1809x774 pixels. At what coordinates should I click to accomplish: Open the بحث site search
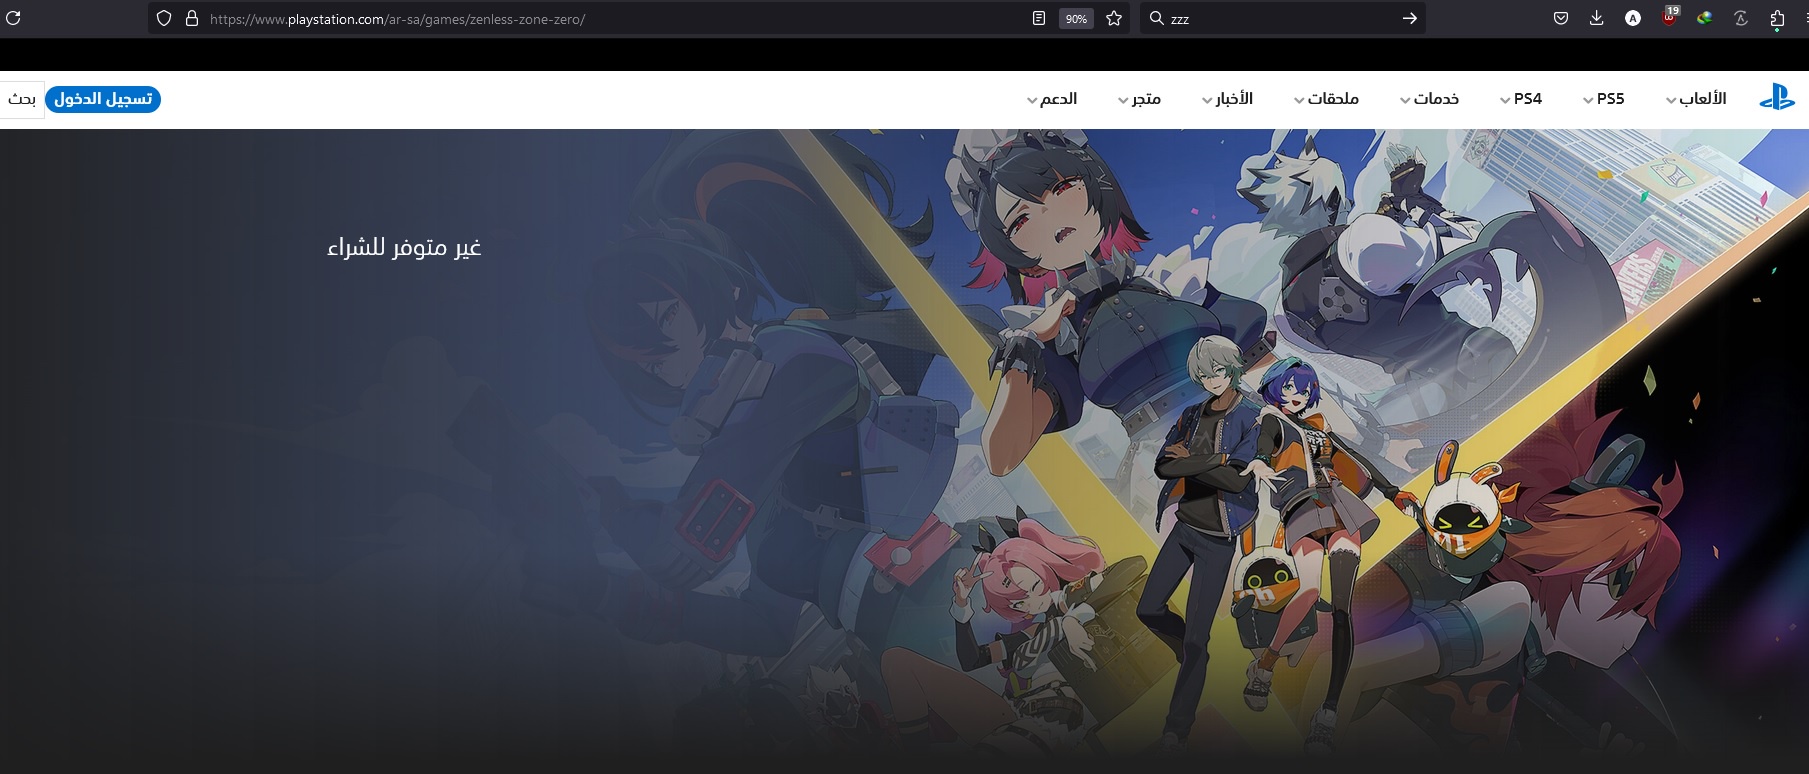22,99
